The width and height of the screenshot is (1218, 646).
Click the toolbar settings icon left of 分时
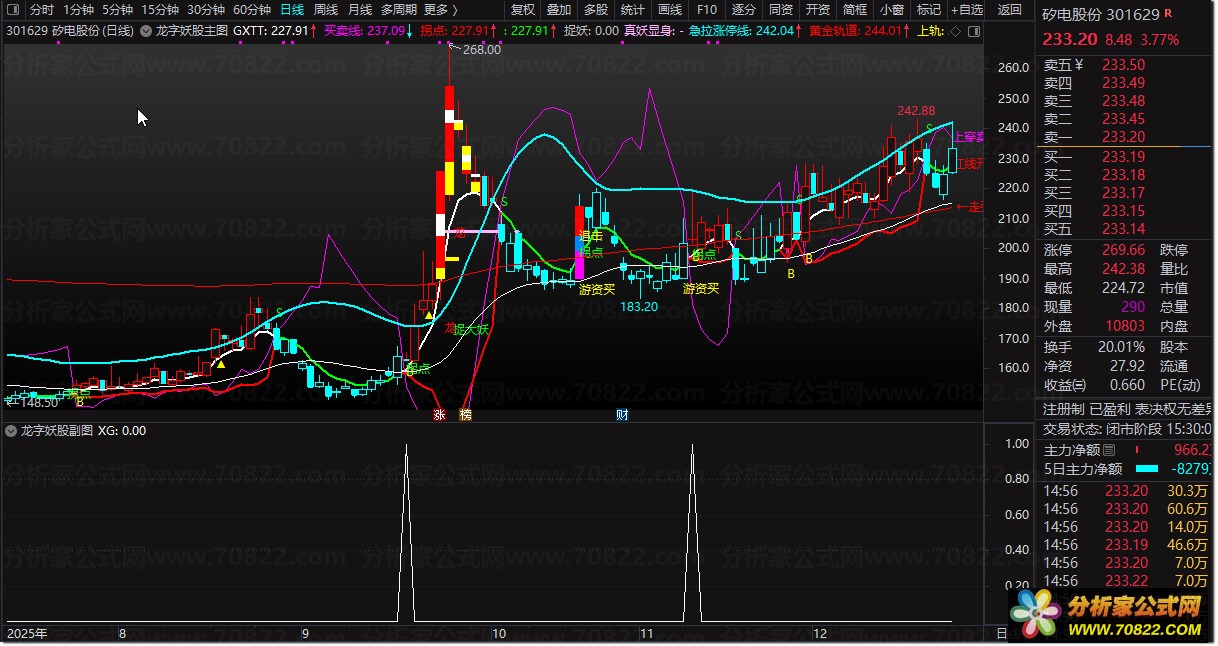point(14,10)
